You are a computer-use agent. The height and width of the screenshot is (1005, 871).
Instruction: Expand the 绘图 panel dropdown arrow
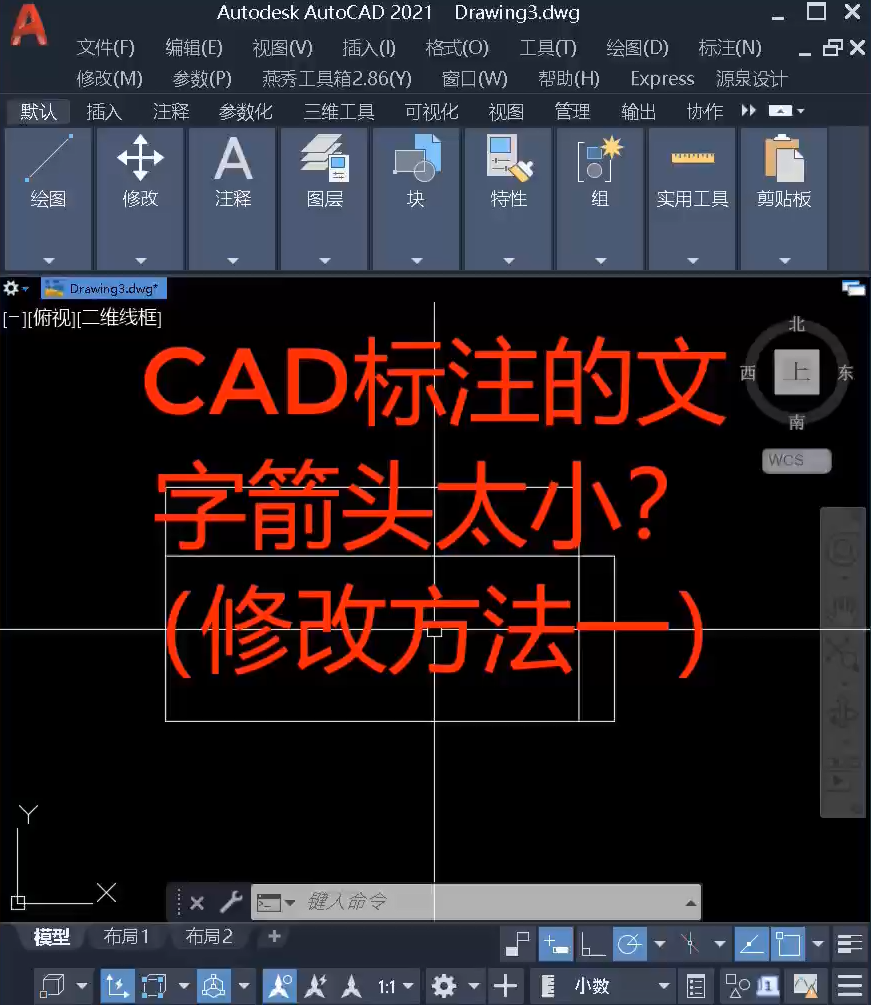point(49,261)
